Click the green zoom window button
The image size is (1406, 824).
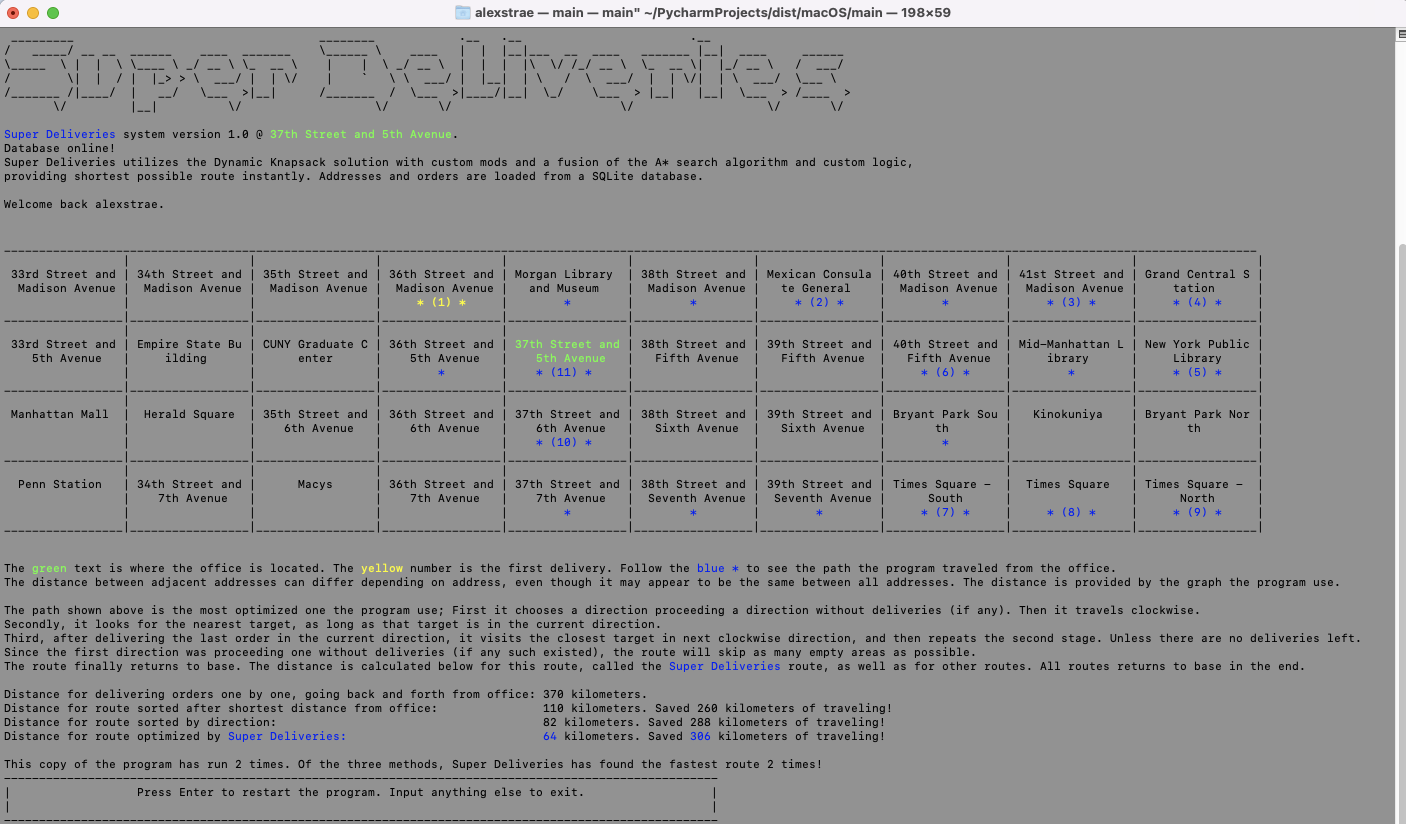coord(53,13)
